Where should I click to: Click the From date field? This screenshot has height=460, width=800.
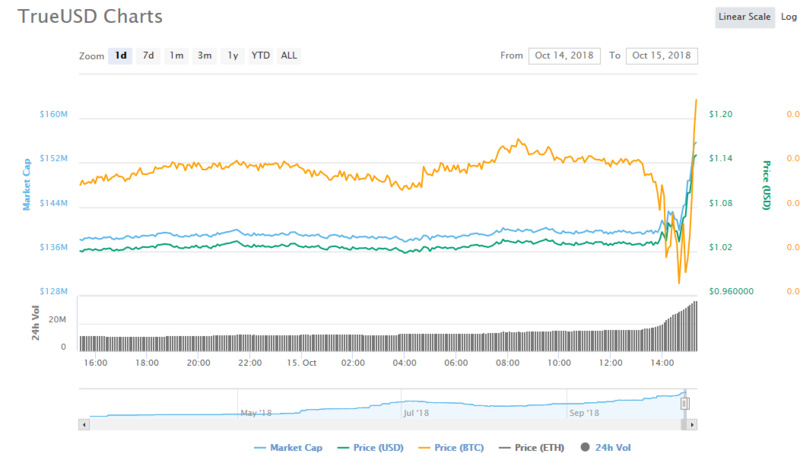tap(564, 56)
